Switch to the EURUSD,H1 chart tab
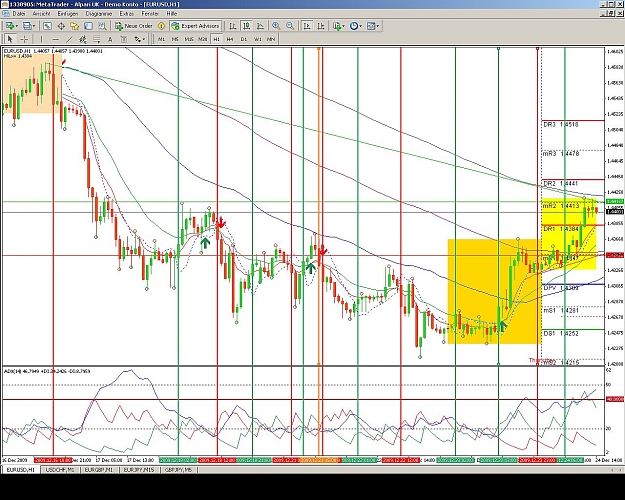The width and height of the screenshot is (625, 500). click(x=21, y=470)
